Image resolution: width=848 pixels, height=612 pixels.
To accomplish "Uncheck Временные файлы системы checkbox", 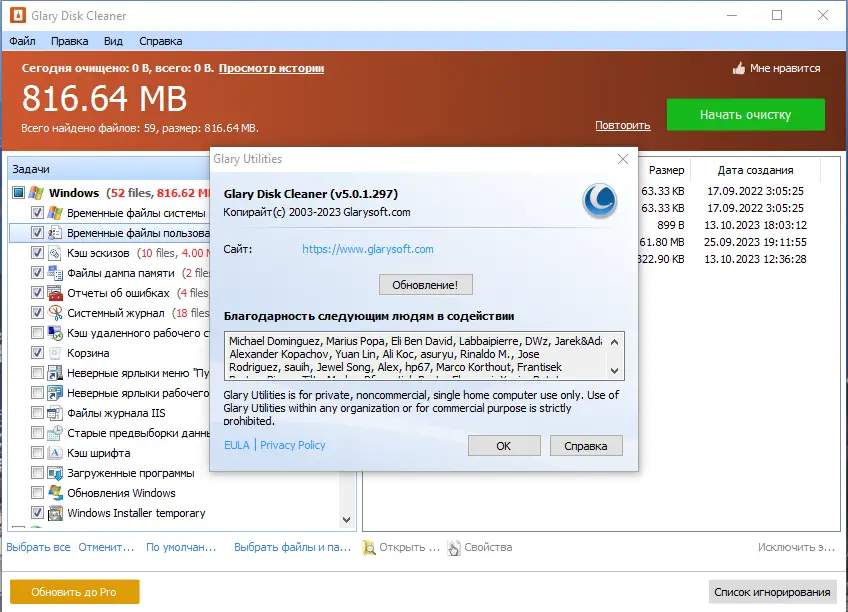I will [x=37, y=213].
